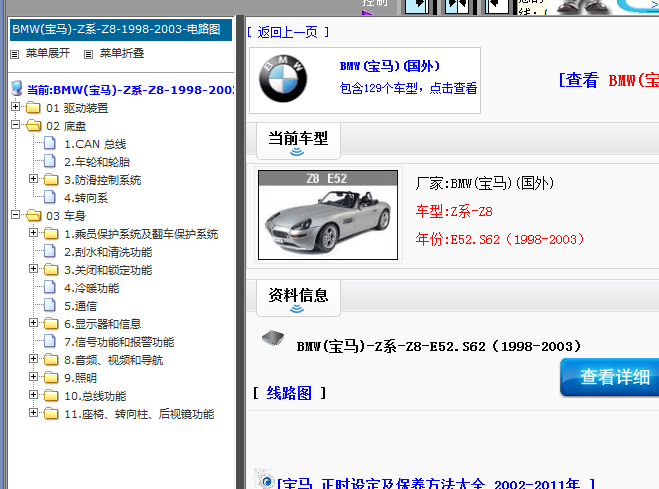Click the folder icon of 8.音频、视频和导航
This screenshot has height=489, width=659.
click(51, 360)
